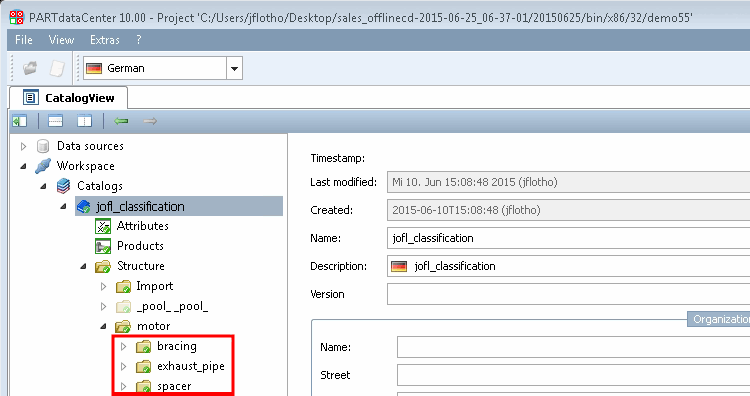Viewport: 750px width, 396px height.
Task: Click the Data sources database icon
Action: pos(43,146)
